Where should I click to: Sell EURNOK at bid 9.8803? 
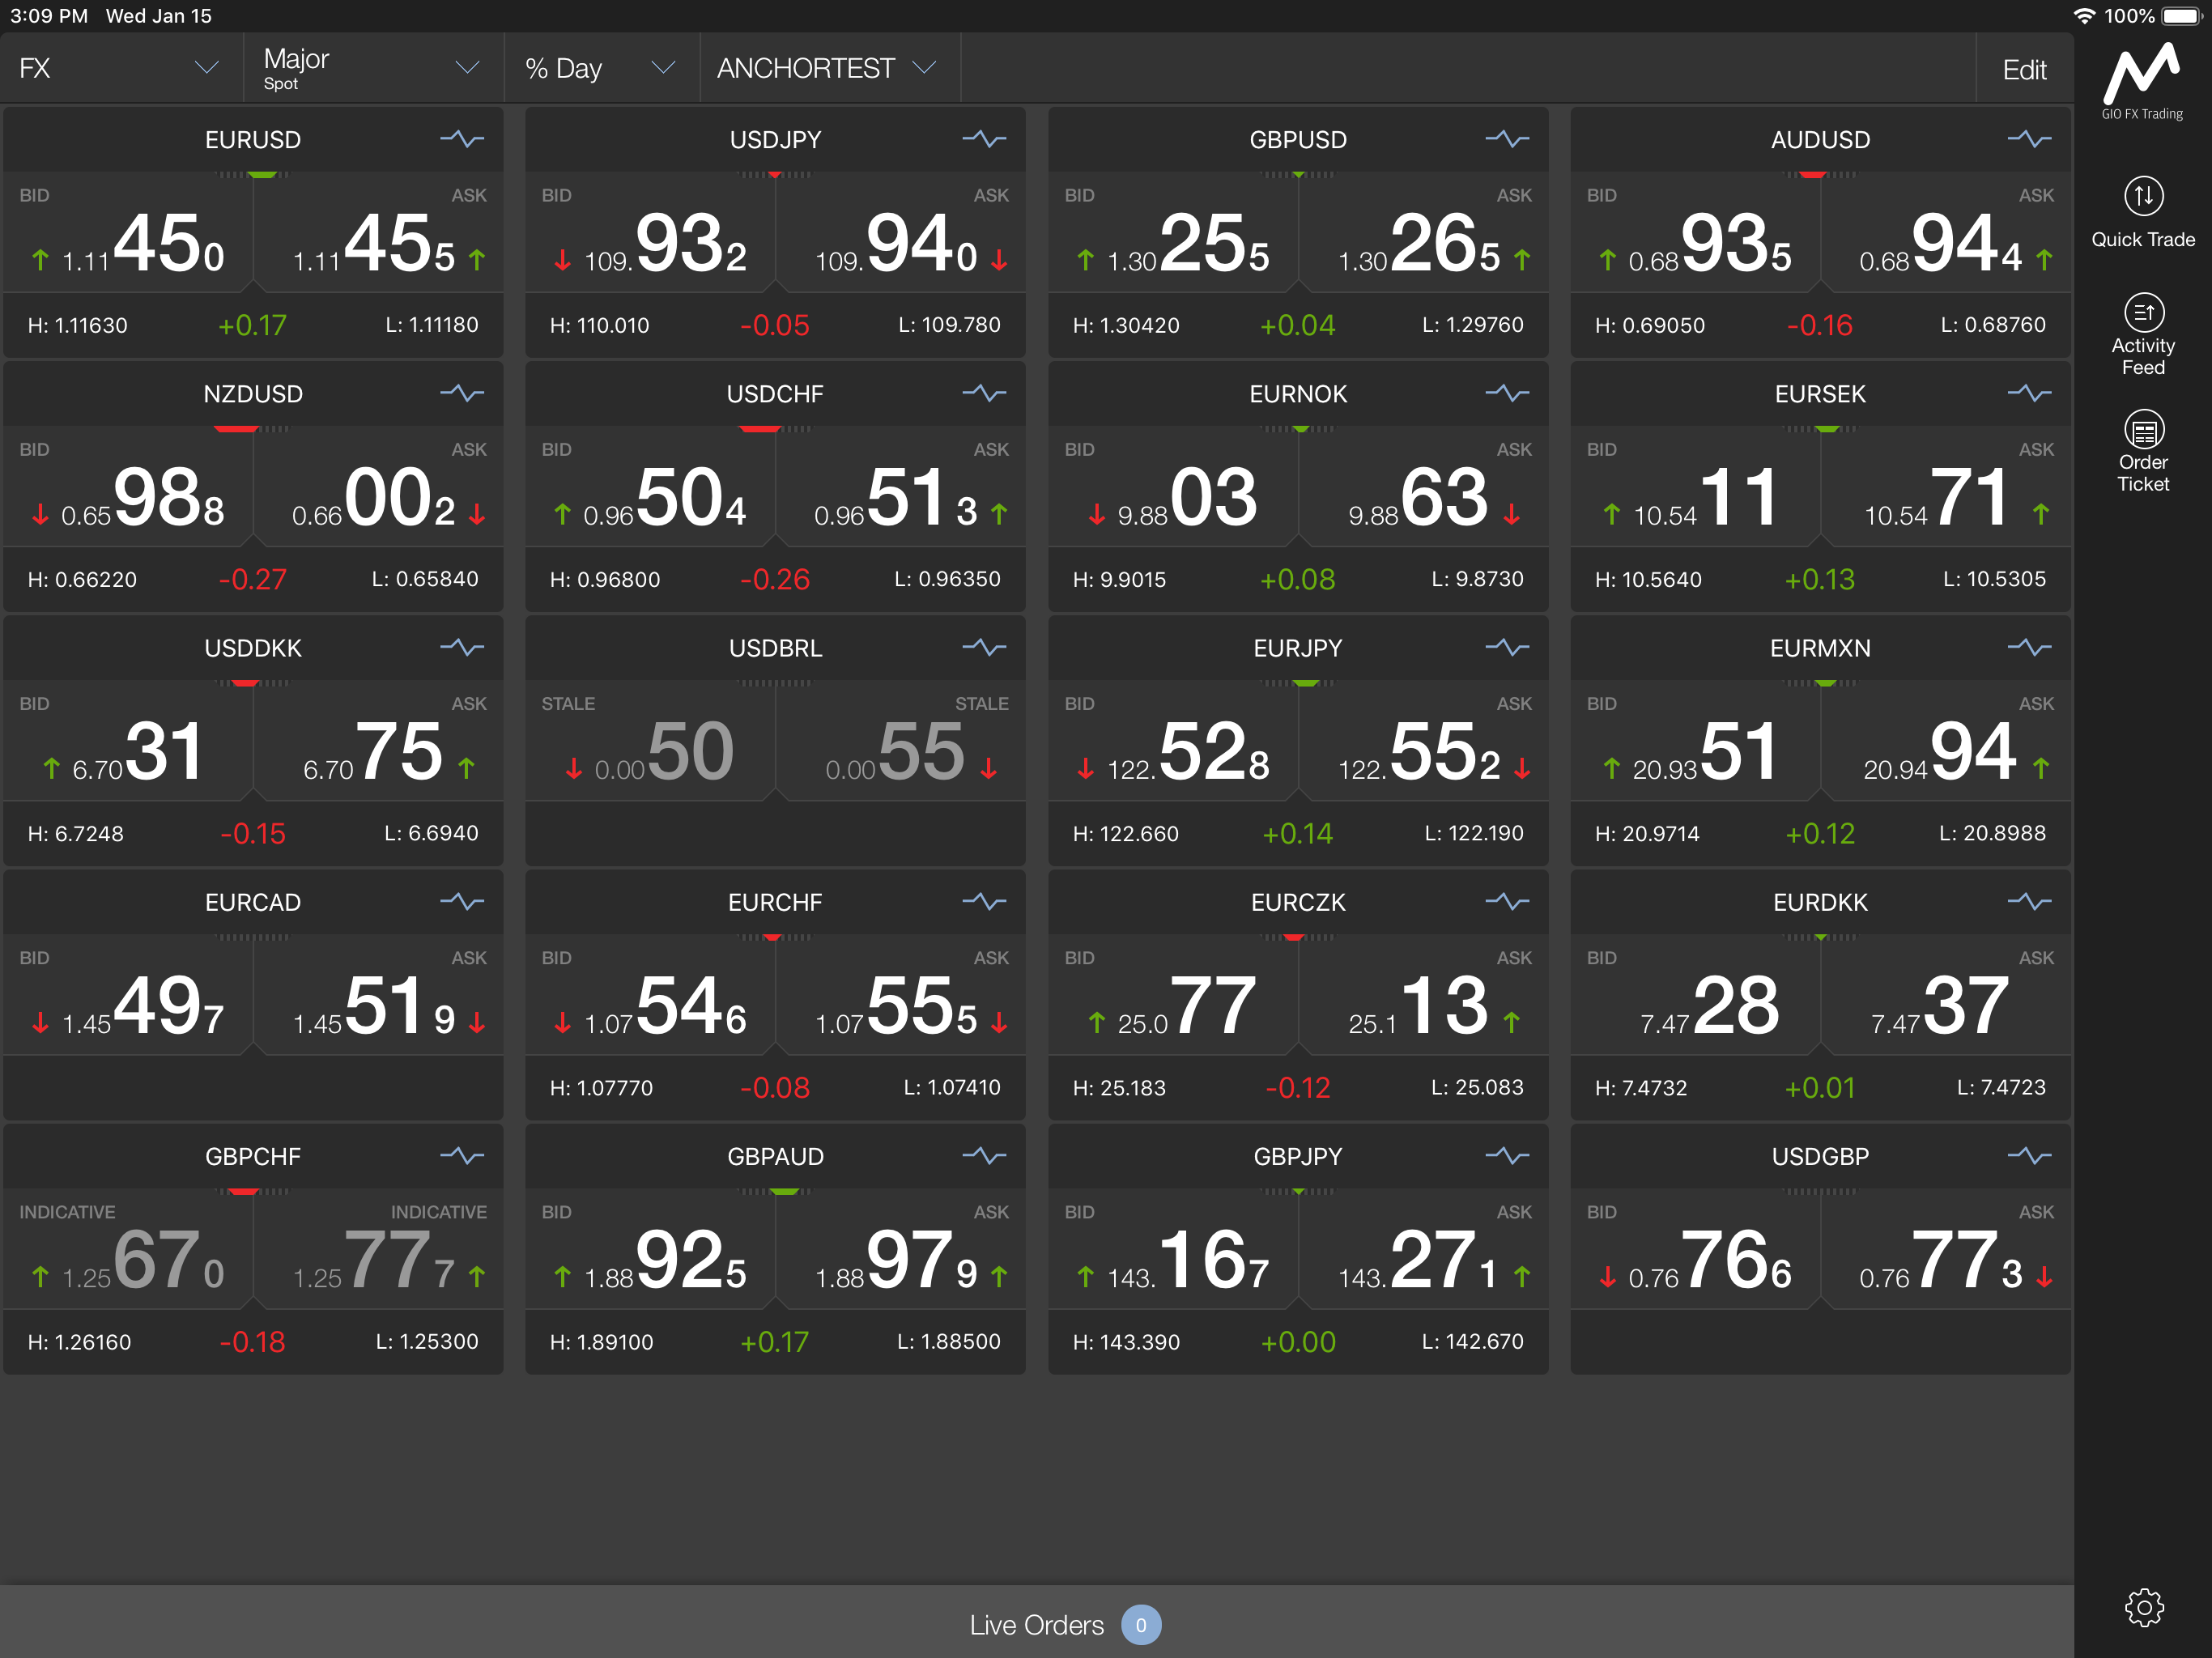1173,486
